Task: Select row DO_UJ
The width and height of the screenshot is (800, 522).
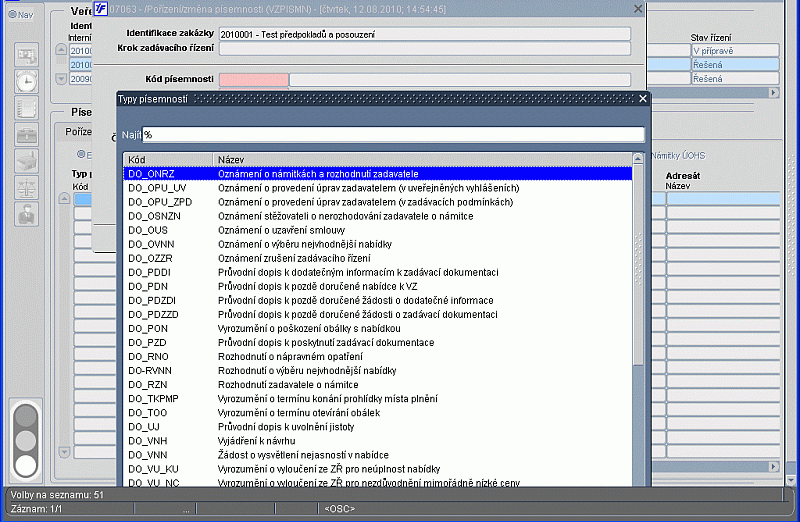Action: coord(378,427)
